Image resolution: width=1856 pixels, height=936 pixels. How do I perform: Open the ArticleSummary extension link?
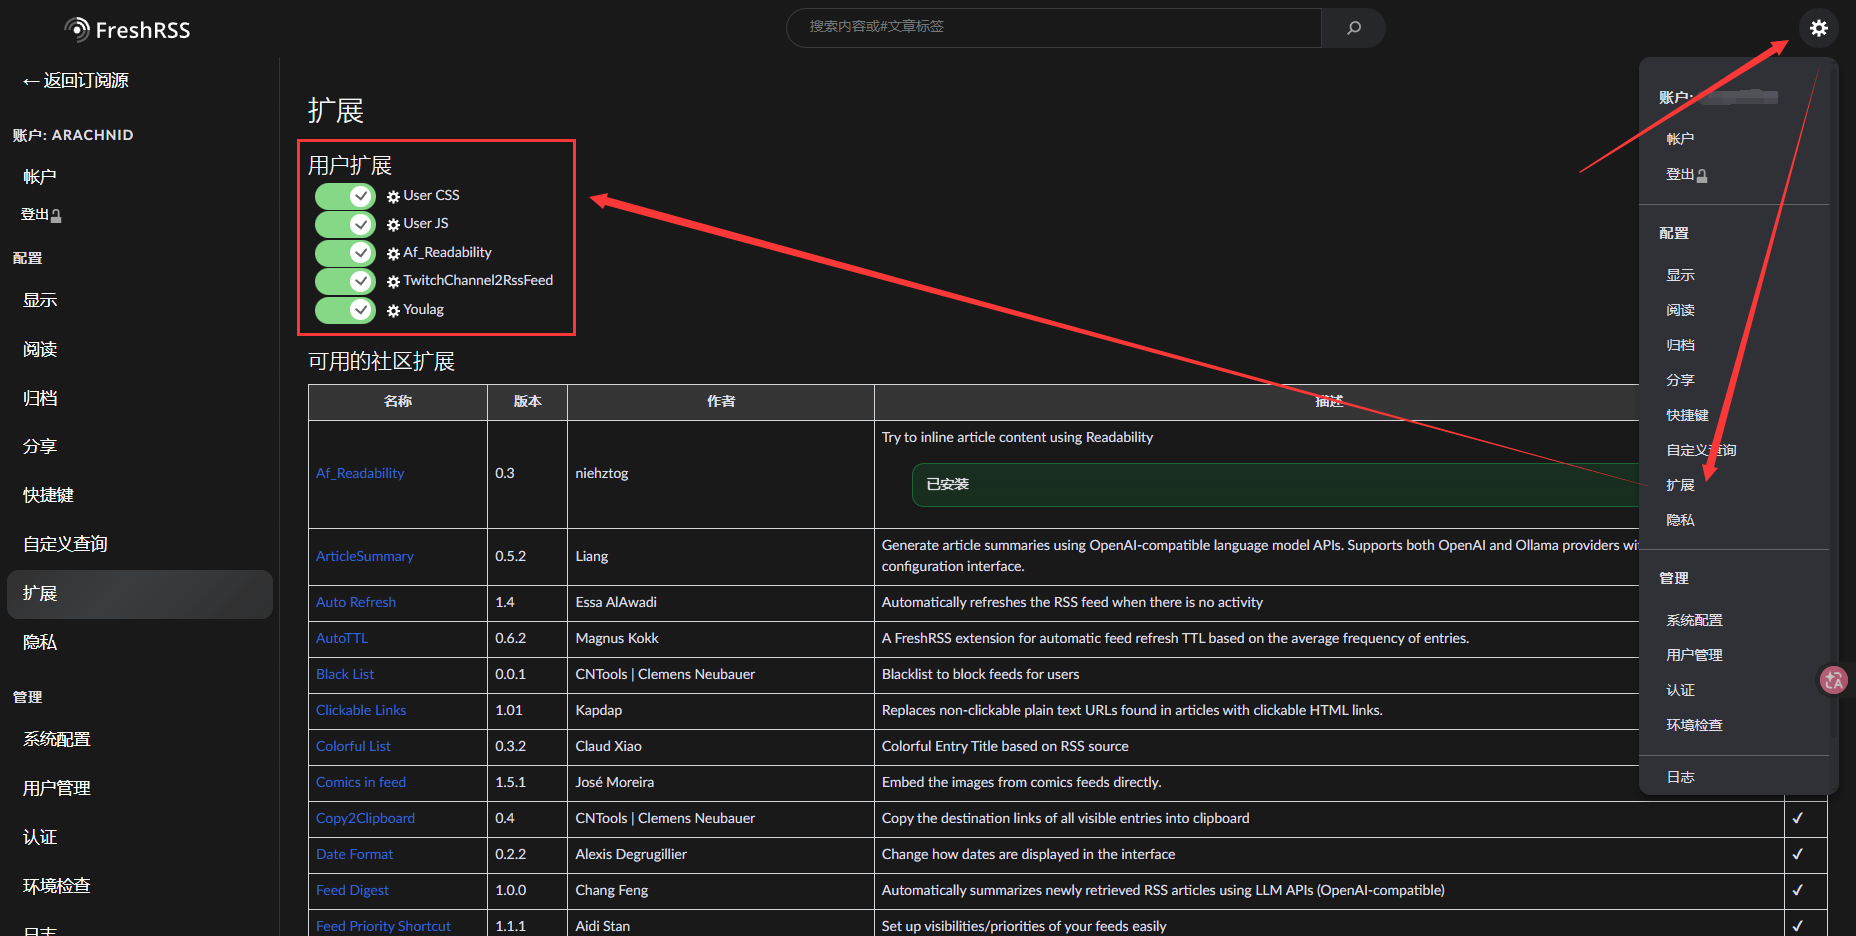pos(364,556)
